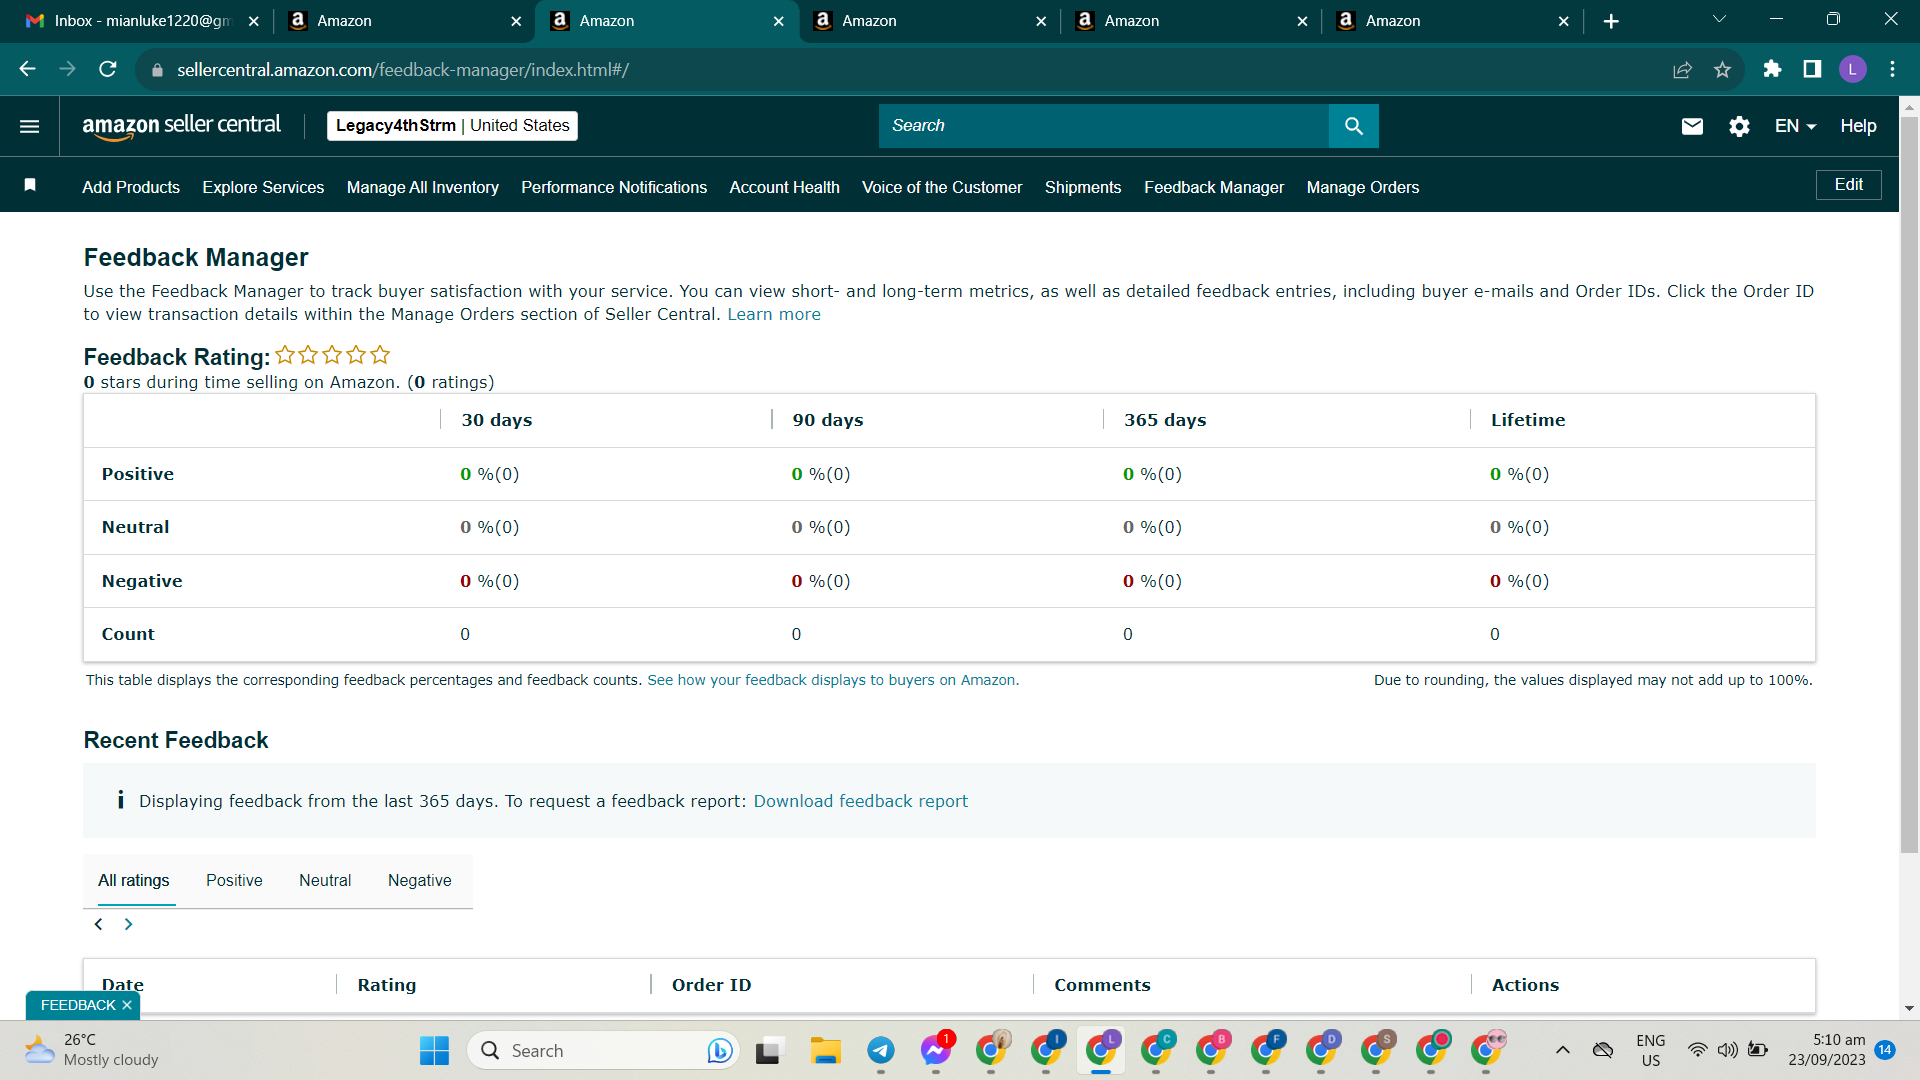Click the Amazon Seller Central logo
The width and height of the screenshot is (1920, 1080).
pyautogui.click(x=182, y=126)
